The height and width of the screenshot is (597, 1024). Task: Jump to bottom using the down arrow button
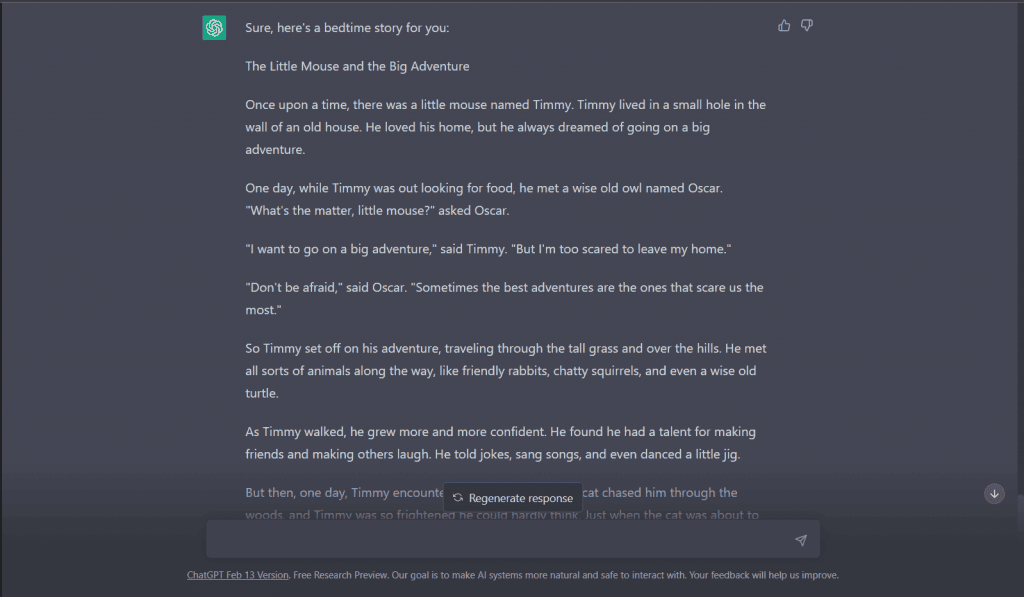pyautogui.click(x=994, y=494)
